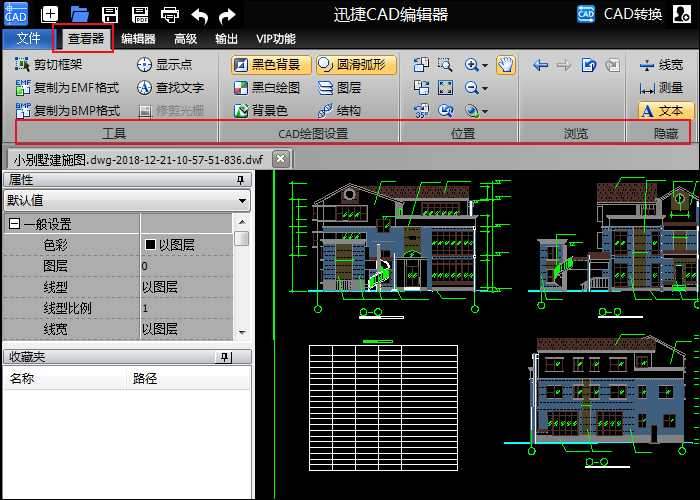Select the 线宽 property row value

pyautogui.click(x=187, y=329)
